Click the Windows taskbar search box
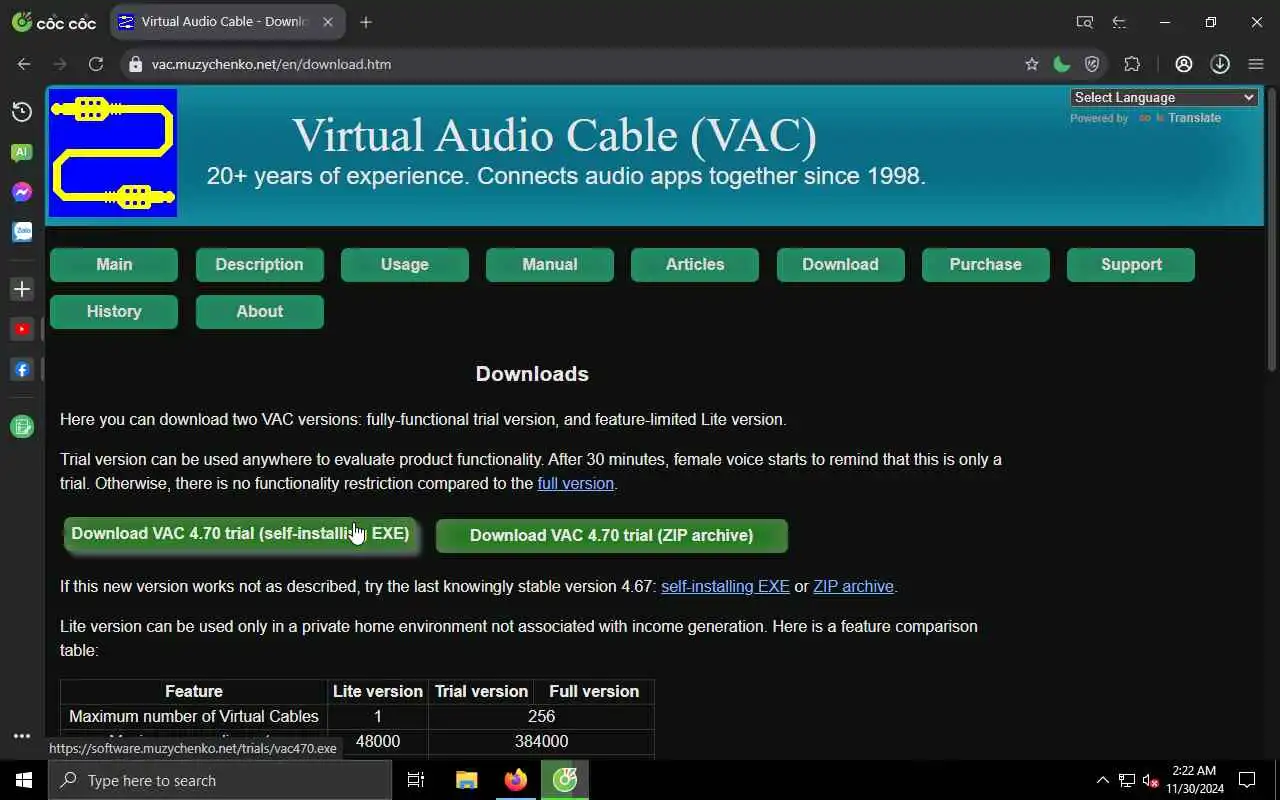The image size is (1280, 800). [x=220, y=780]
